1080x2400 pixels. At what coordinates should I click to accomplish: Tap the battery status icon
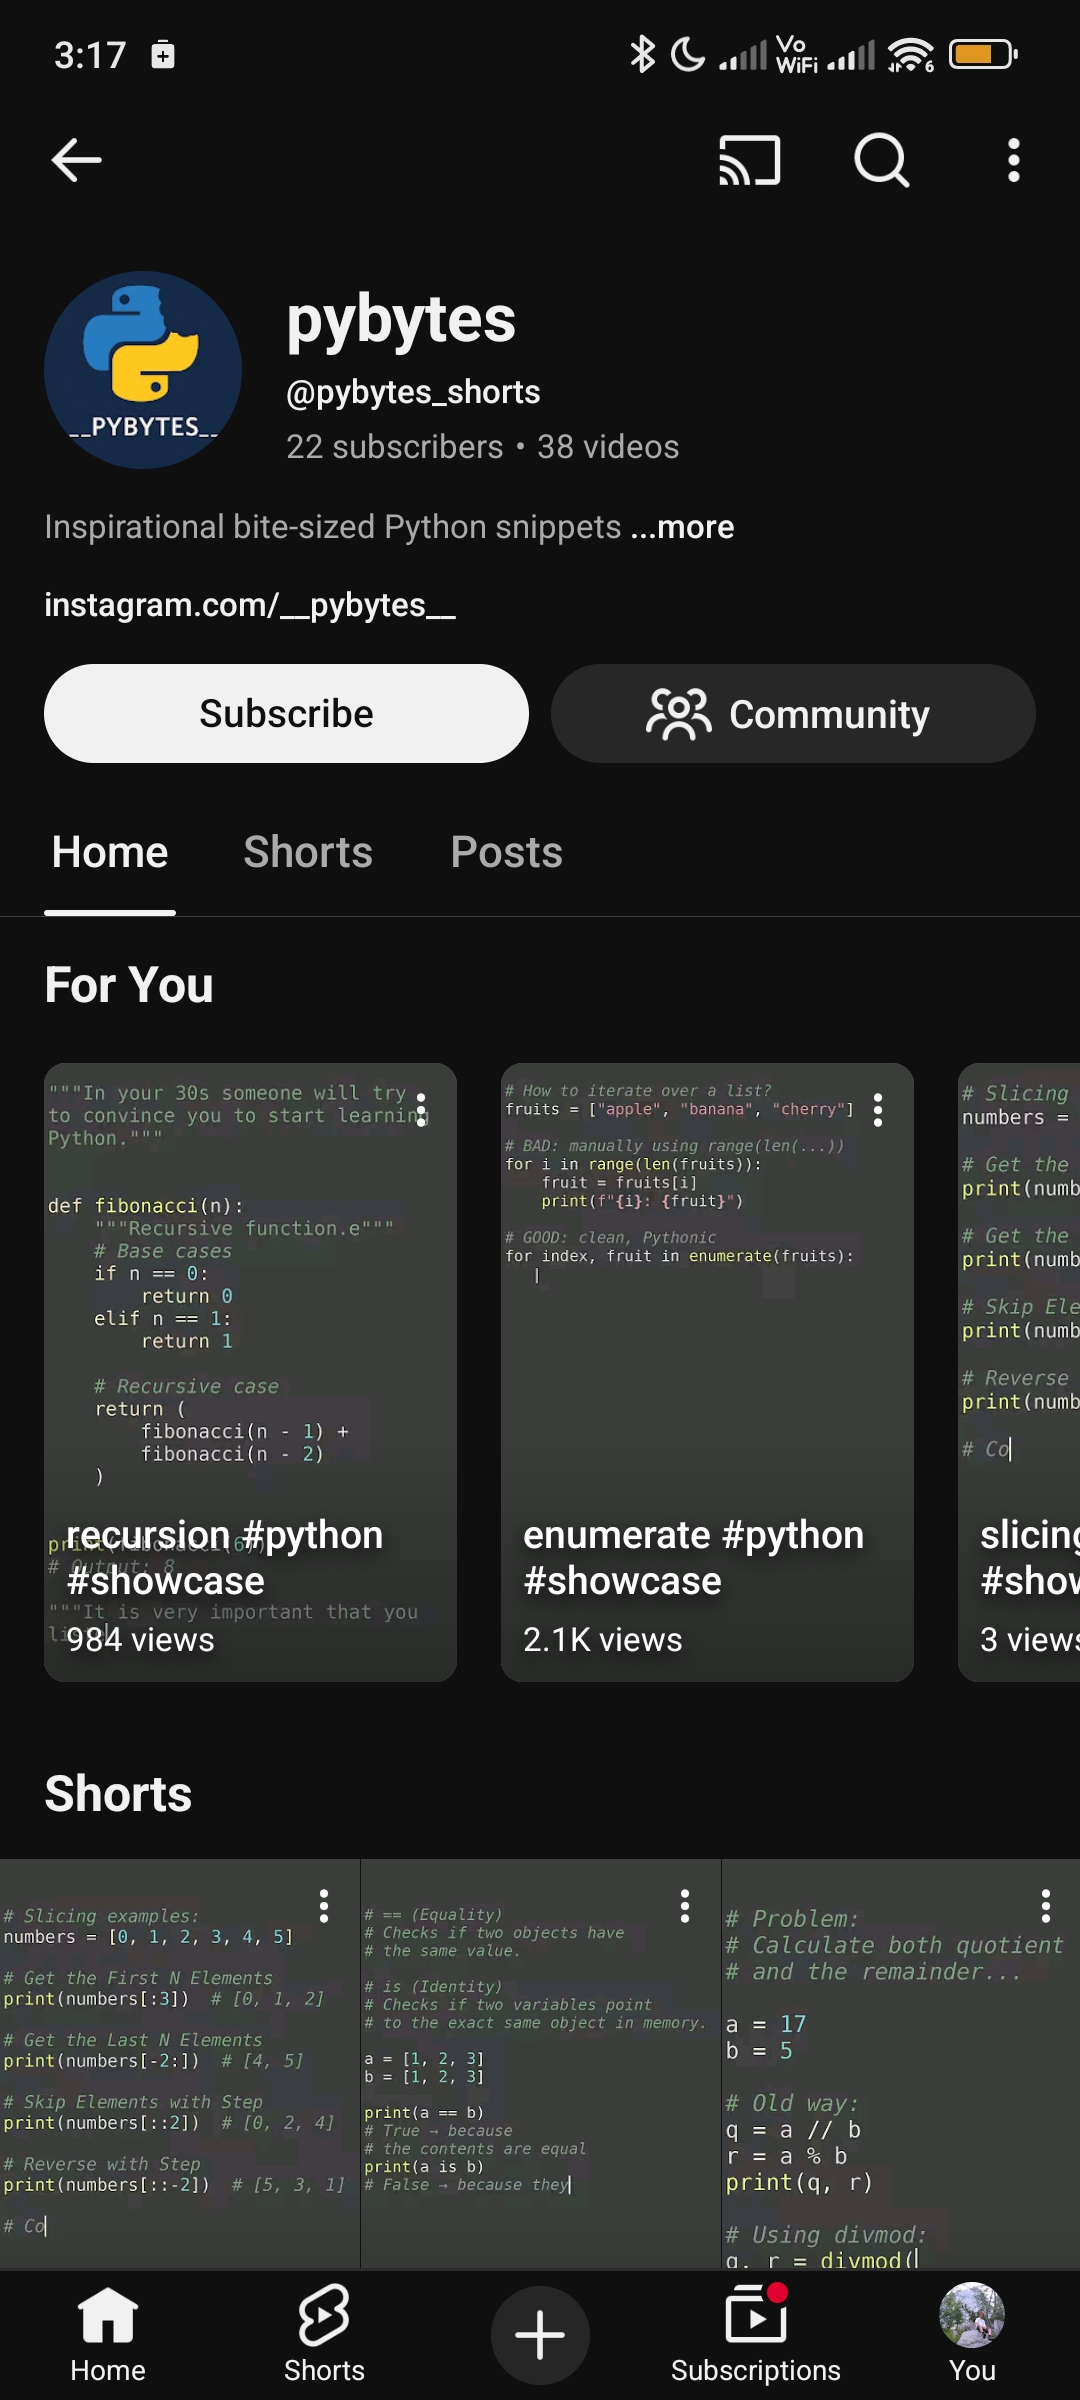click(983, 54)
